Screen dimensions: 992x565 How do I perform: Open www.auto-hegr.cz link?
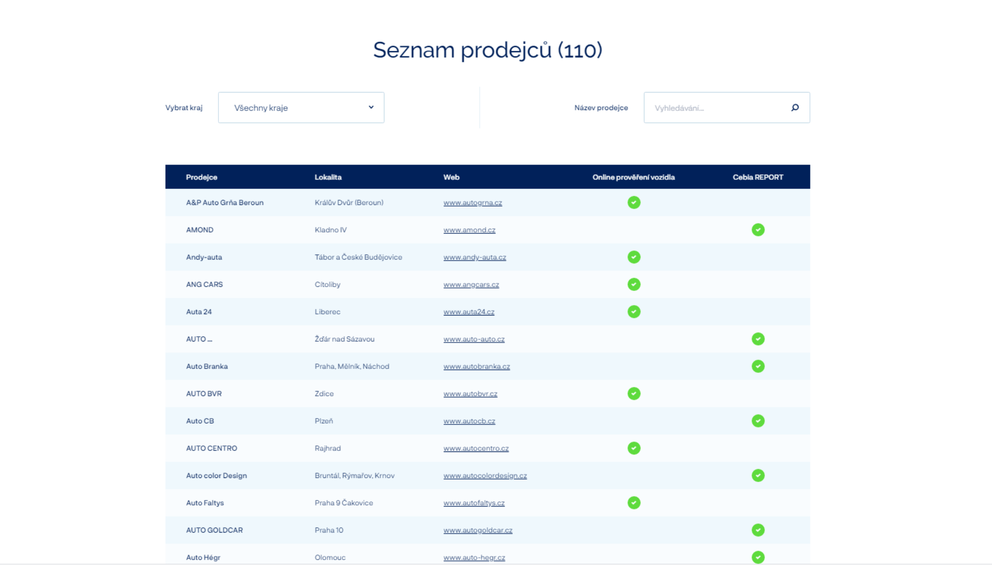pyautogui.click(x=474, y=557)
